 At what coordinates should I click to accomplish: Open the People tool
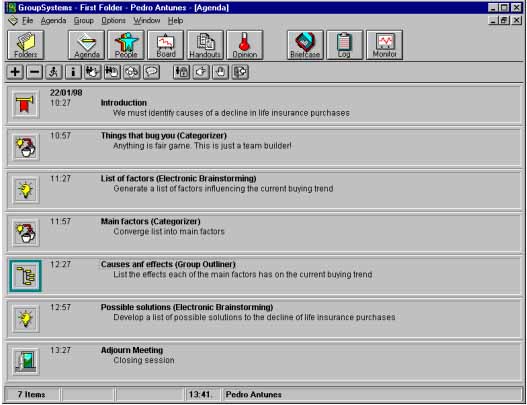point(126,45)
